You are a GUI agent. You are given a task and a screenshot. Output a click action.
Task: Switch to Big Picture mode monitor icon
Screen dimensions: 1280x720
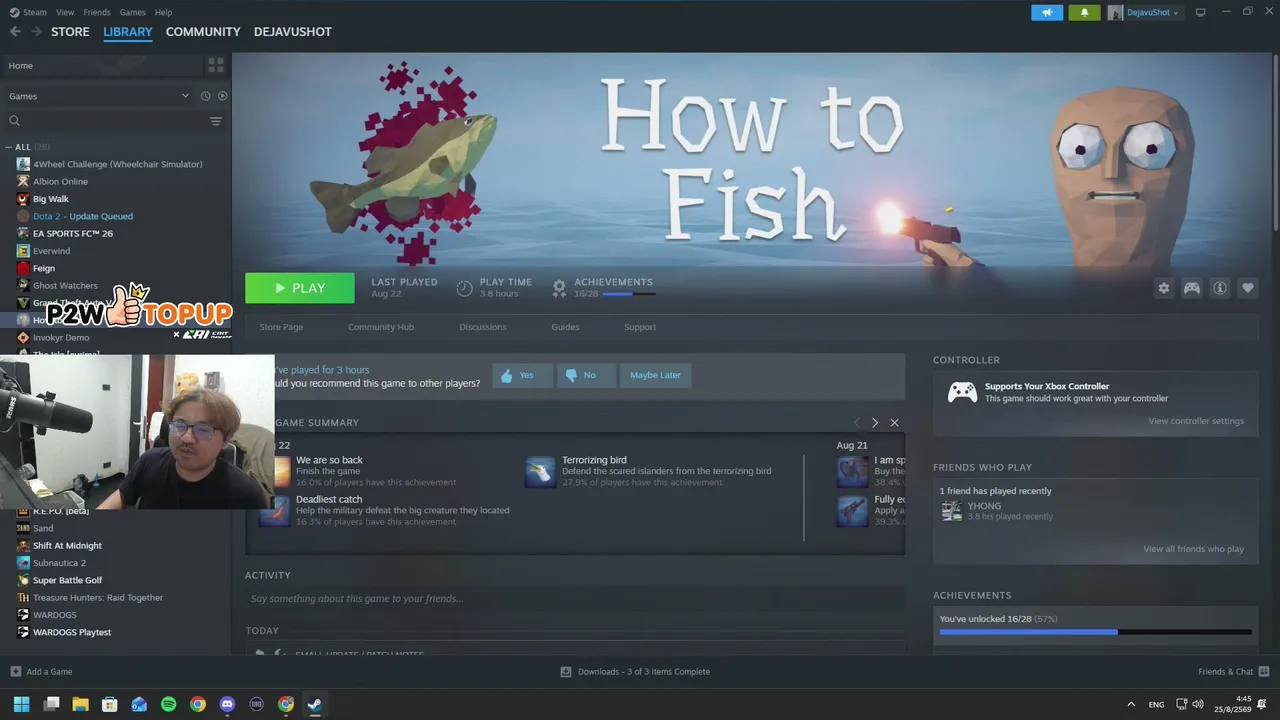click(x=1201, y=13)
